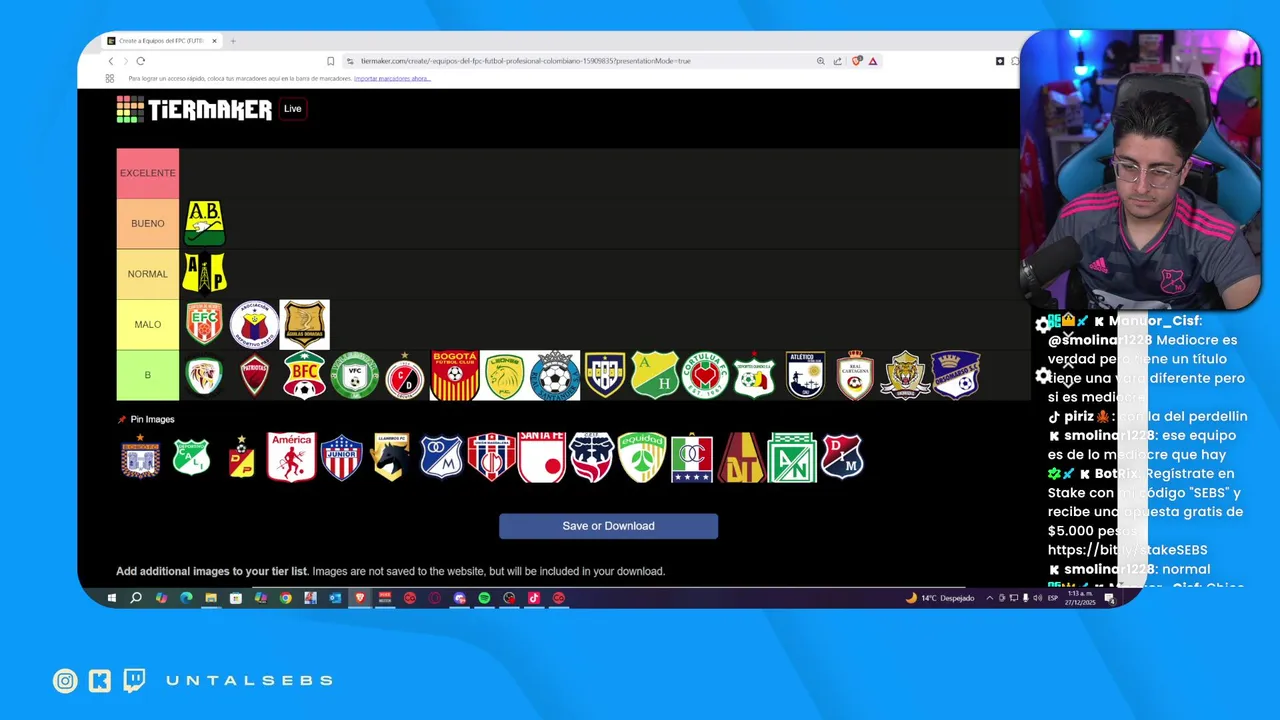Select the Cortuluá FC crest

(x=705, y=375)
